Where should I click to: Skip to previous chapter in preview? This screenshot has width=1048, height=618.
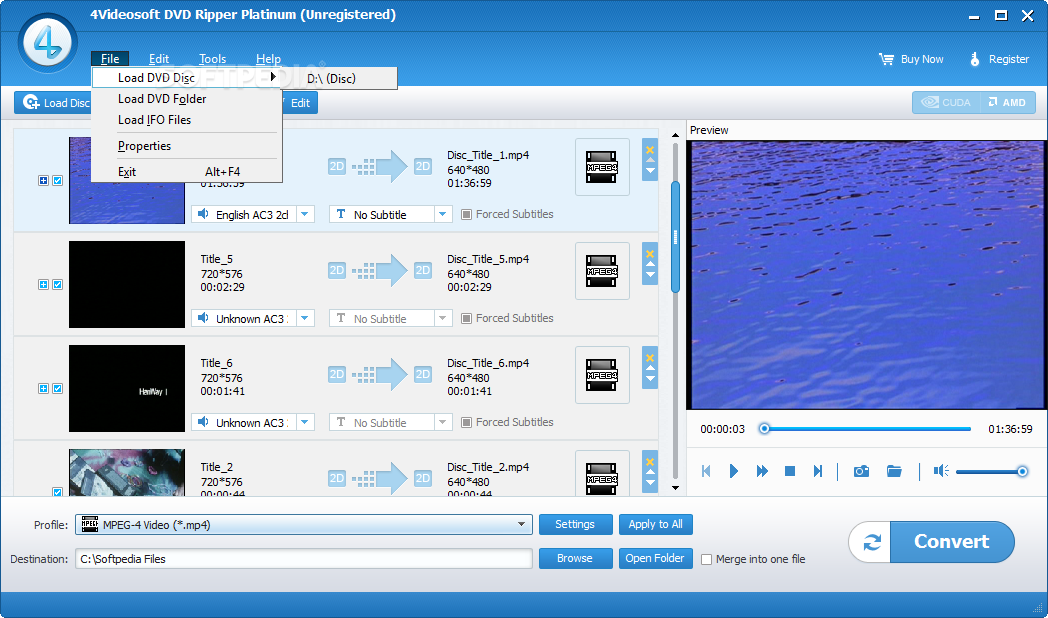tap(706, 471)
